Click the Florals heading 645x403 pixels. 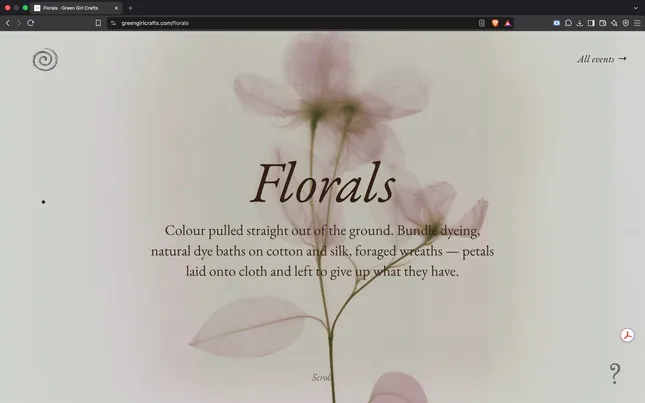click(x=322, y=183)
